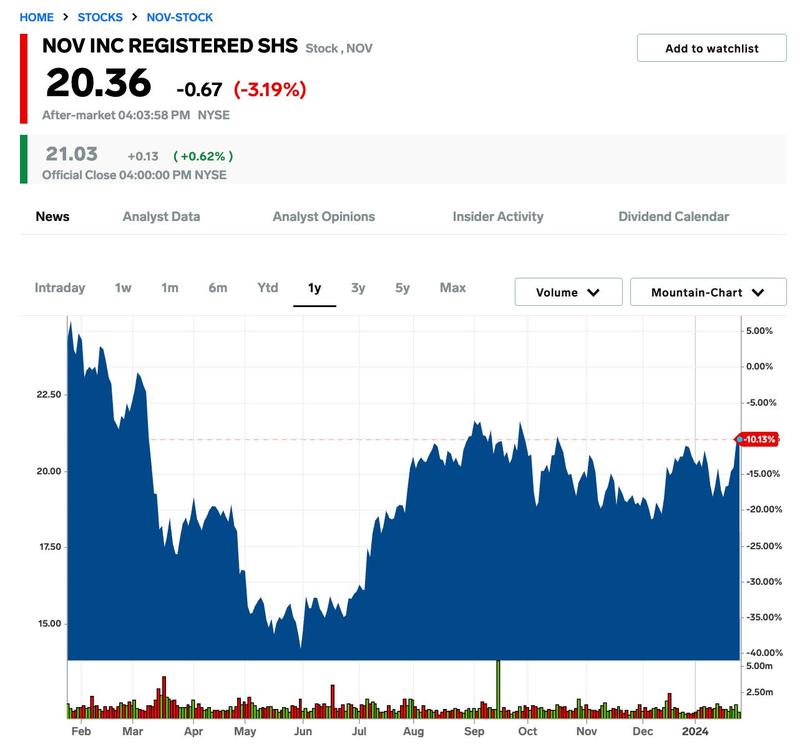Open the NOV-STOCK breadcrumb link
The image size is (800, 749).
coord(180,17)
